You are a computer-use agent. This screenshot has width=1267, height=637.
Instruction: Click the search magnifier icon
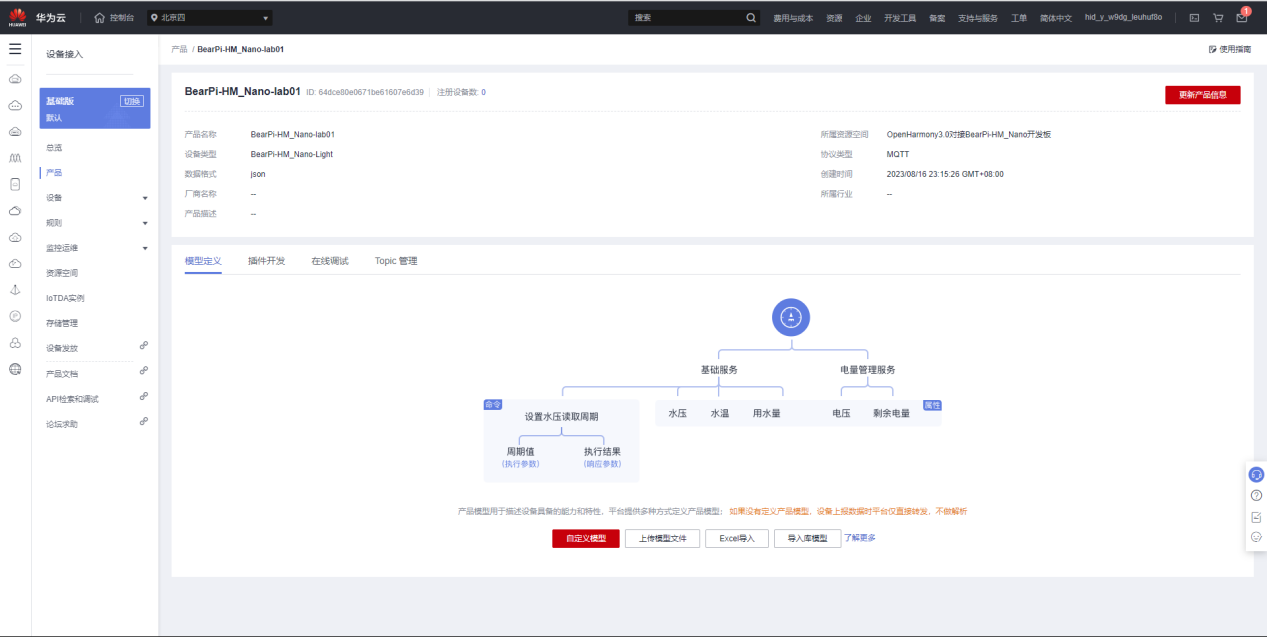point(751,17)
